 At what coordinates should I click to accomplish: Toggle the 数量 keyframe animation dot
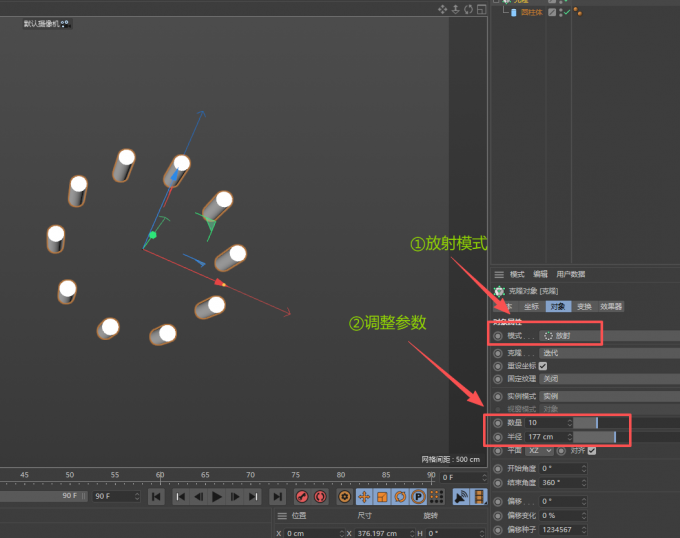498,423
